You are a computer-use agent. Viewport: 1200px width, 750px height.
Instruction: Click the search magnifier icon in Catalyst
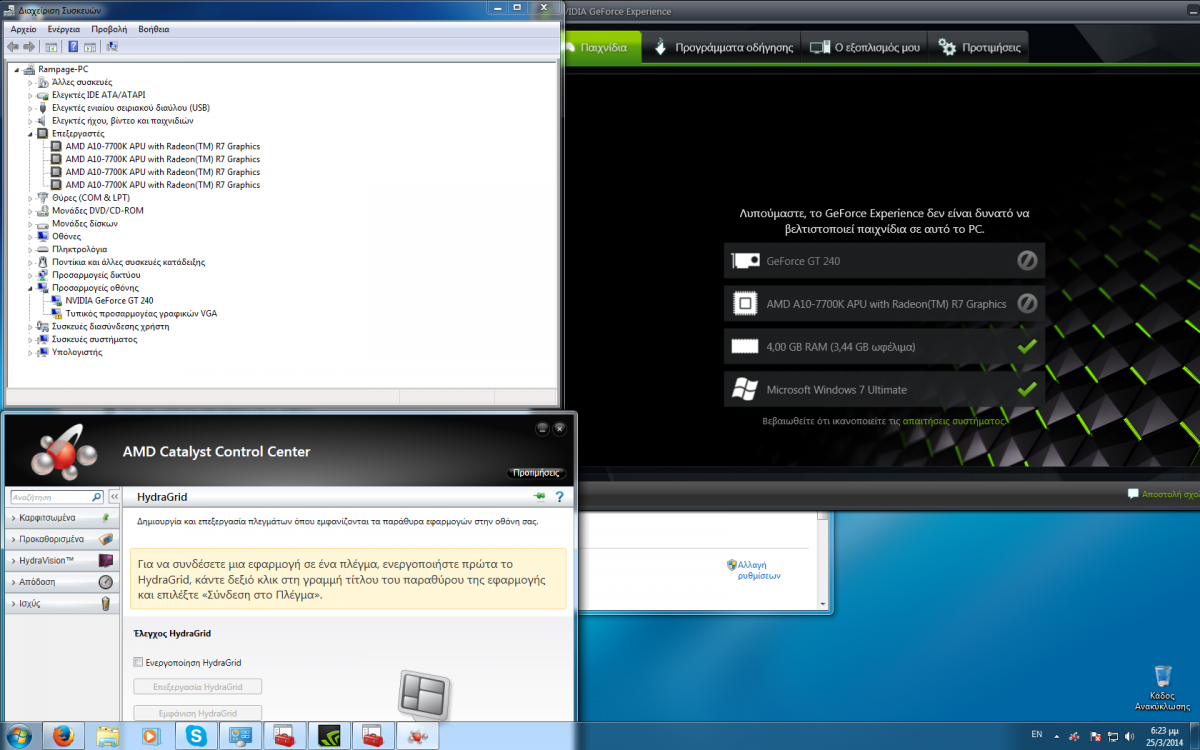97,497
